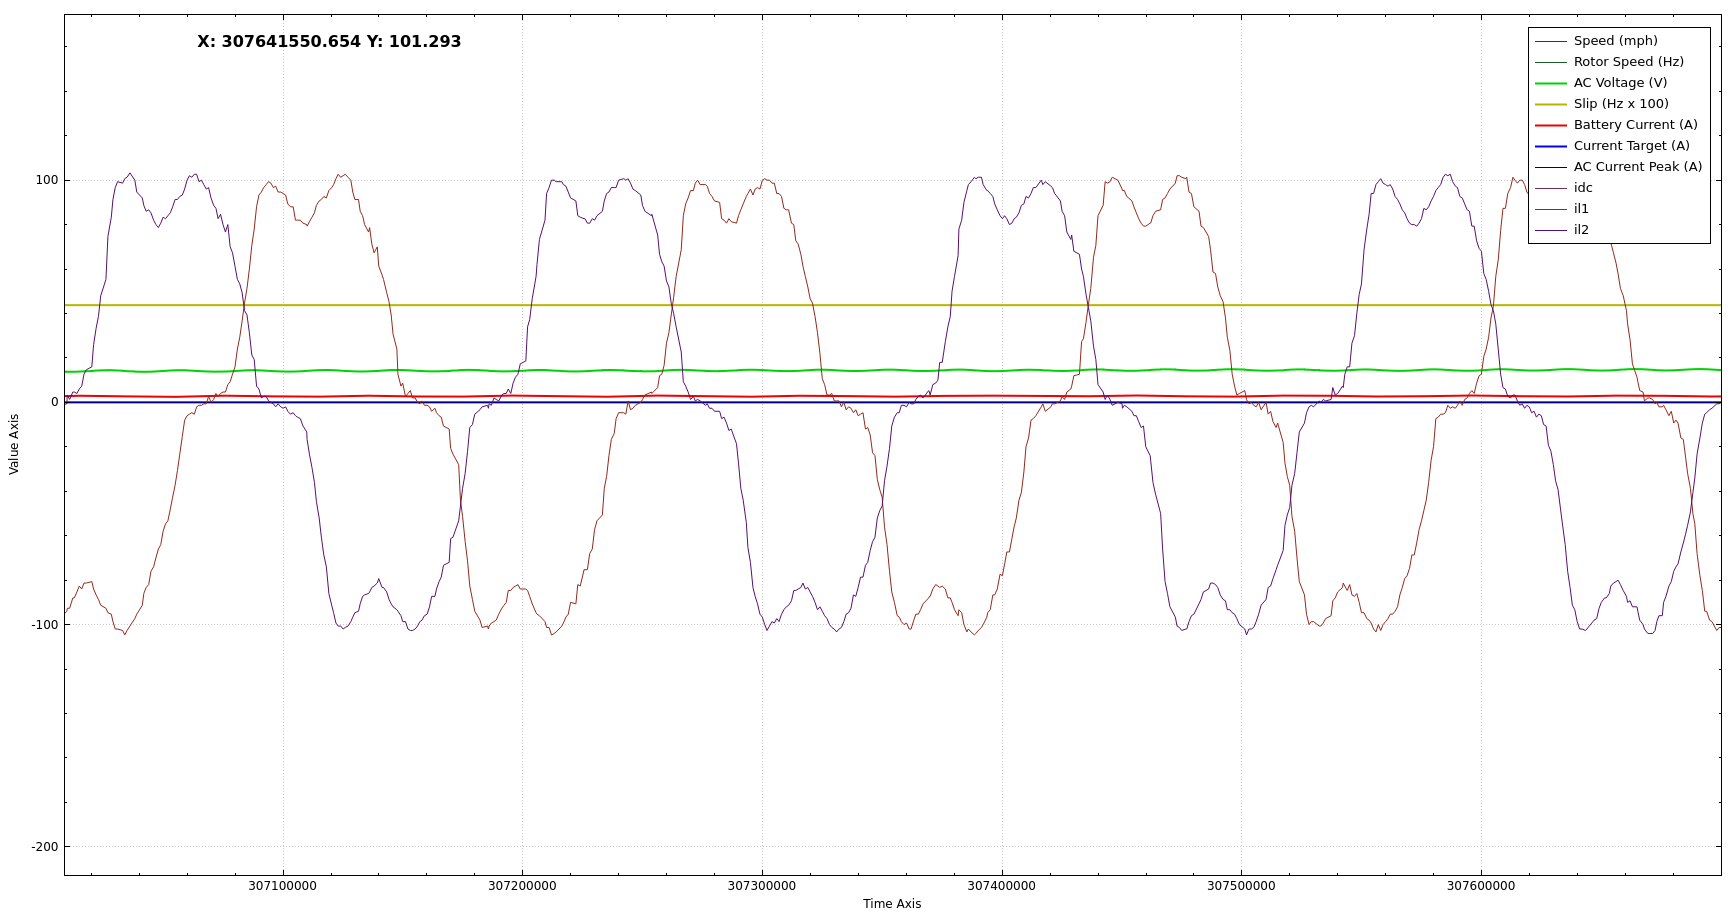Click the X/Y cursor coordinates readout
This screenshot has width=1736, height=918.
(x=329, y=42)
